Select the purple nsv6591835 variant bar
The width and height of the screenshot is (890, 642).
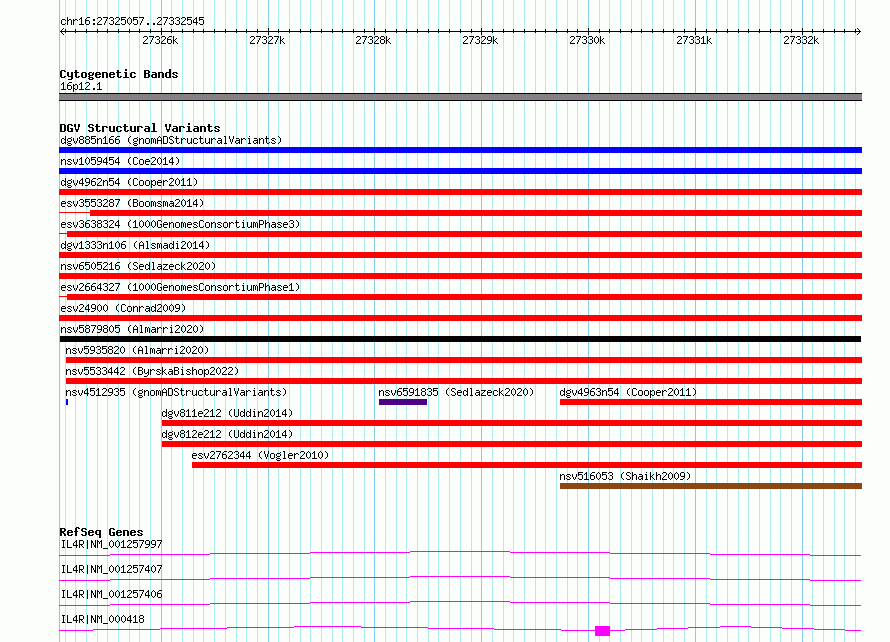point(403,402)
